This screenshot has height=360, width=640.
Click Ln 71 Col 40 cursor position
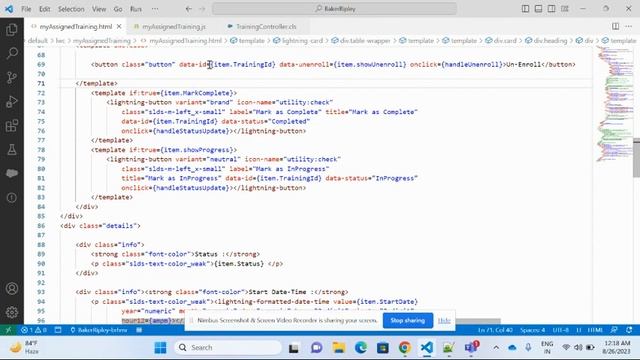(495, 330)
